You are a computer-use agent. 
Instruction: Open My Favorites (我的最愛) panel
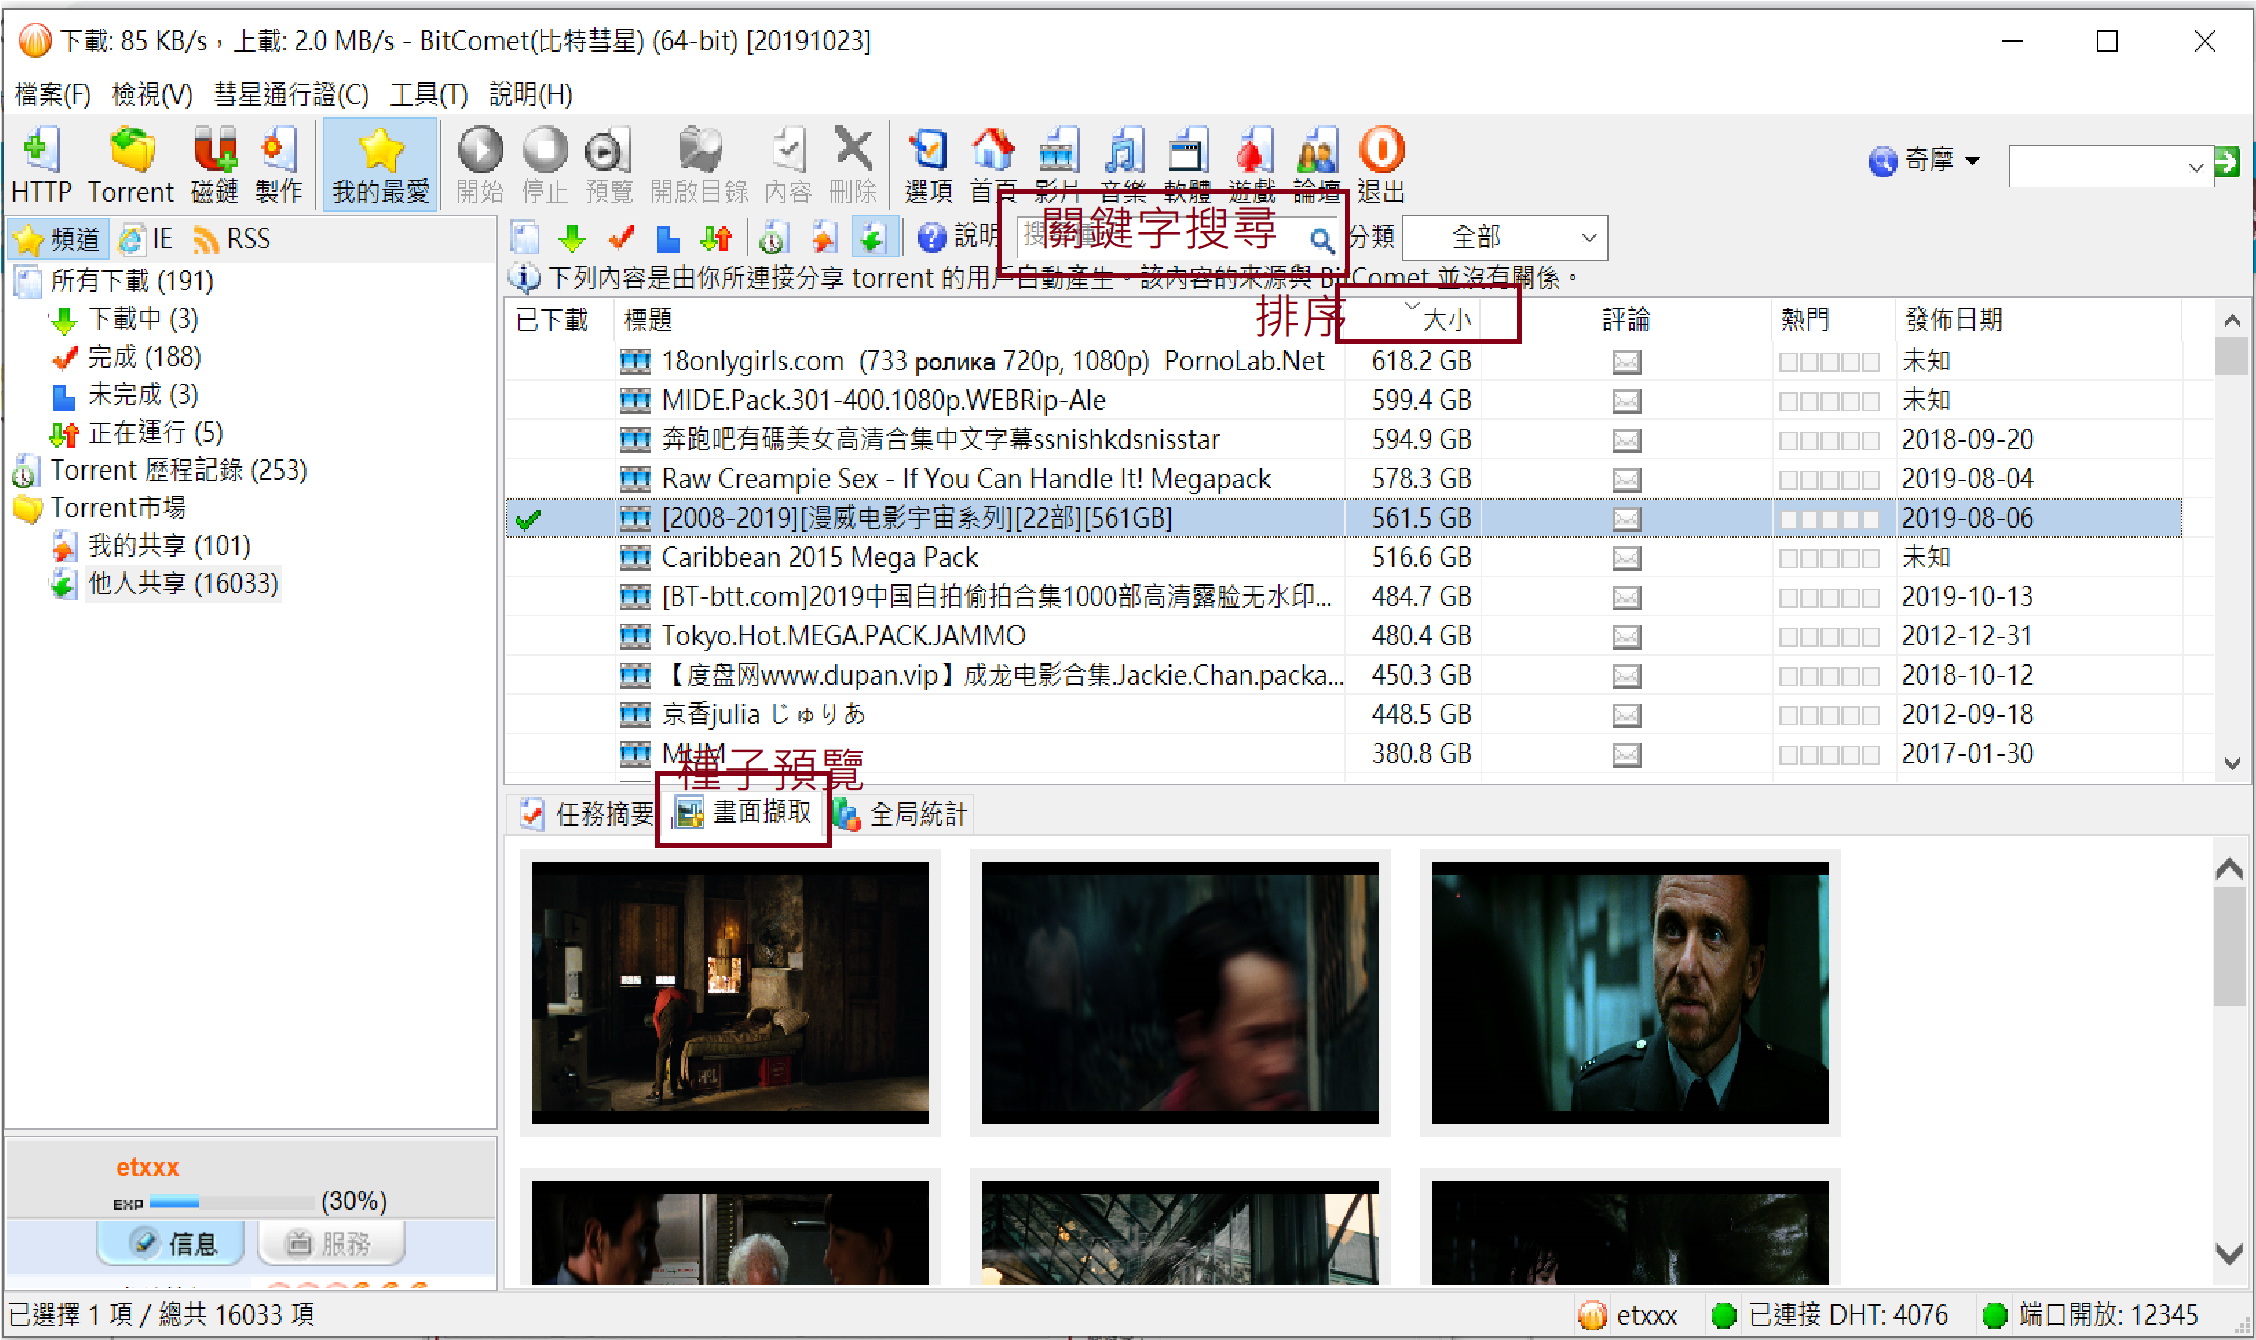point(380,166)
